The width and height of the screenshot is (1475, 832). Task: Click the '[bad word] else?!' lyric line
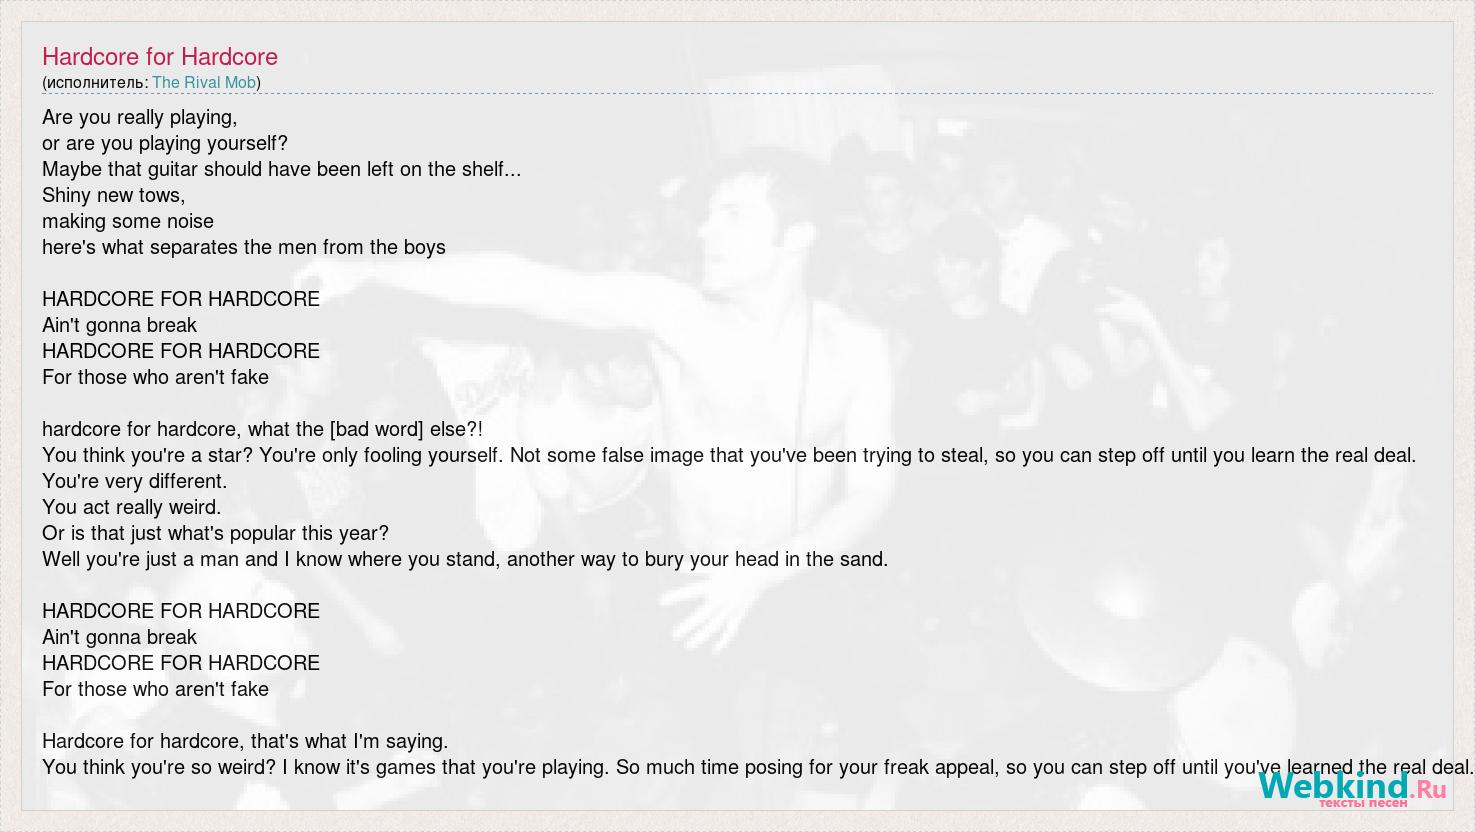point(263,429)
